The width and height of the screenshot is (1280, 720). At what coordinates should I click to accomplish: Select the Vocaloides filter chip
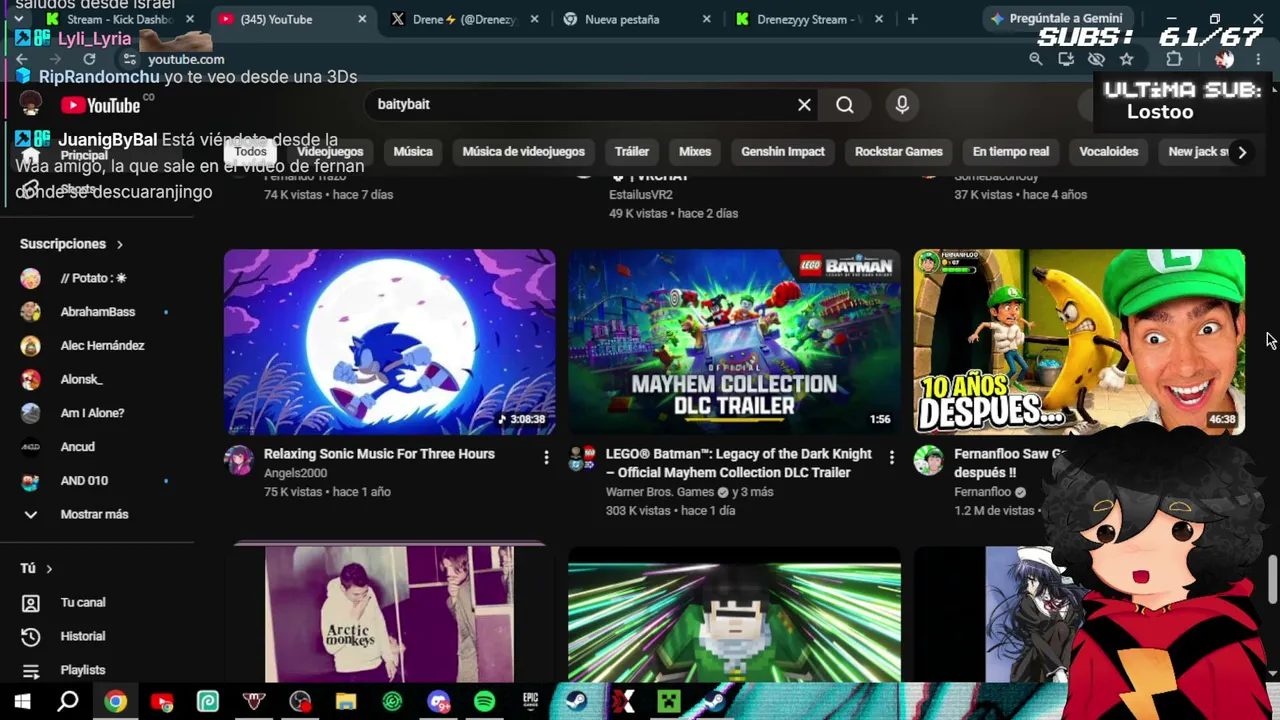(1109, 152)
